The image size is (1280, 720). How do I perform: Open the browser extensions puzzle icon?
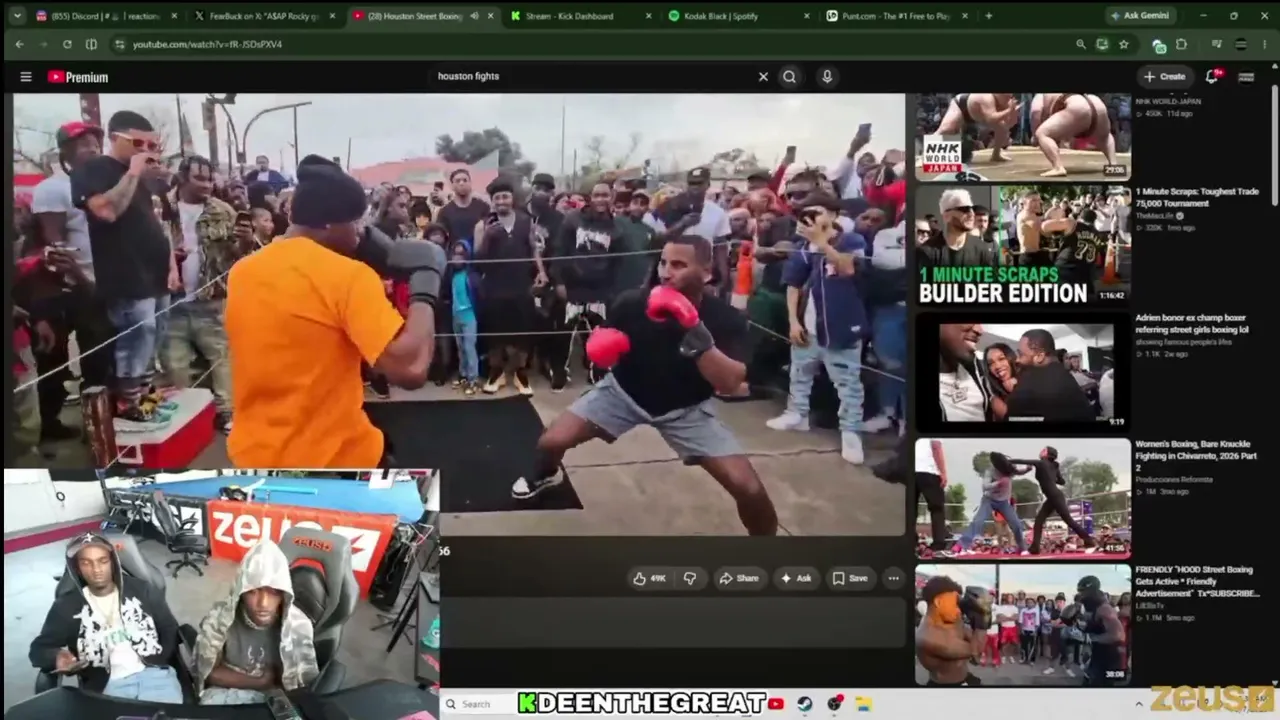[x=1181, y=44]
